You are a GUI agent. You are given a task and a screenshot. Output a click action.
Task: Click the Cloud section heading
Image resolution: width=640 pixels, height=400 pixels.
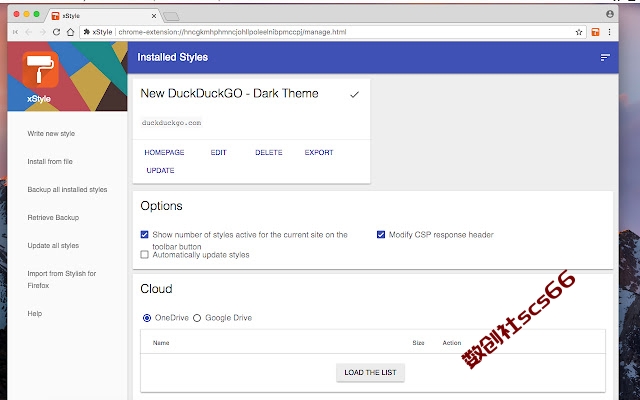(156, 289)
